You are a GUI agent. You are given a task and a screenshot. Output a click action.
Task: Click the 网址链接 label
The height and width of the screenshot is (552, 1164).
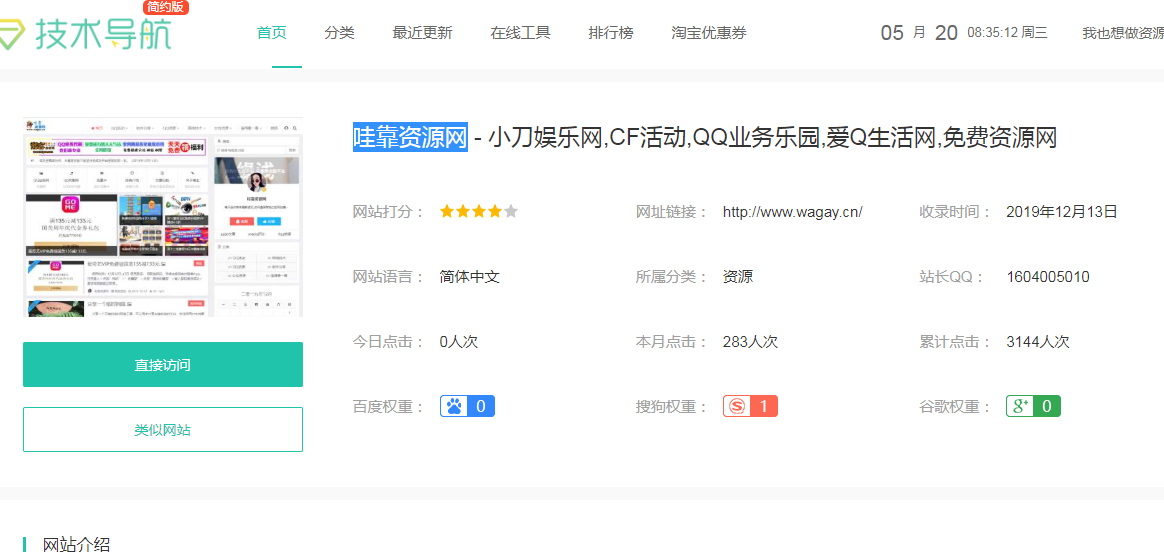pos(672,212)
